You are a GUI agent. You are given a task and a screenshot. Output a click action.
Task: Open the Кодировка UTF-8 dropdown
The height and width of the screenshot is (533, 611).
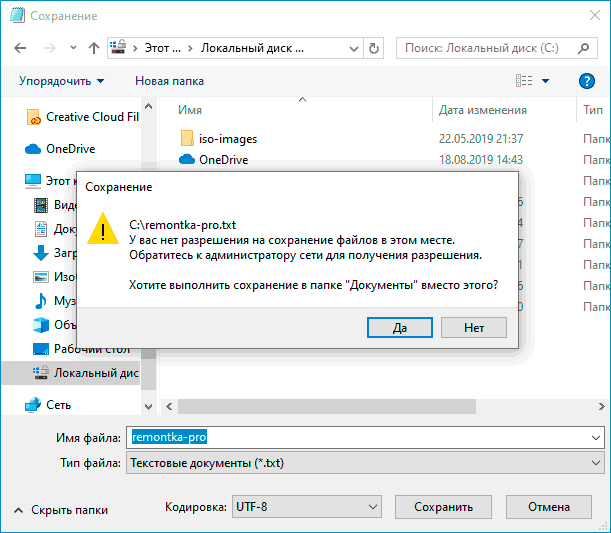(307, 507)
